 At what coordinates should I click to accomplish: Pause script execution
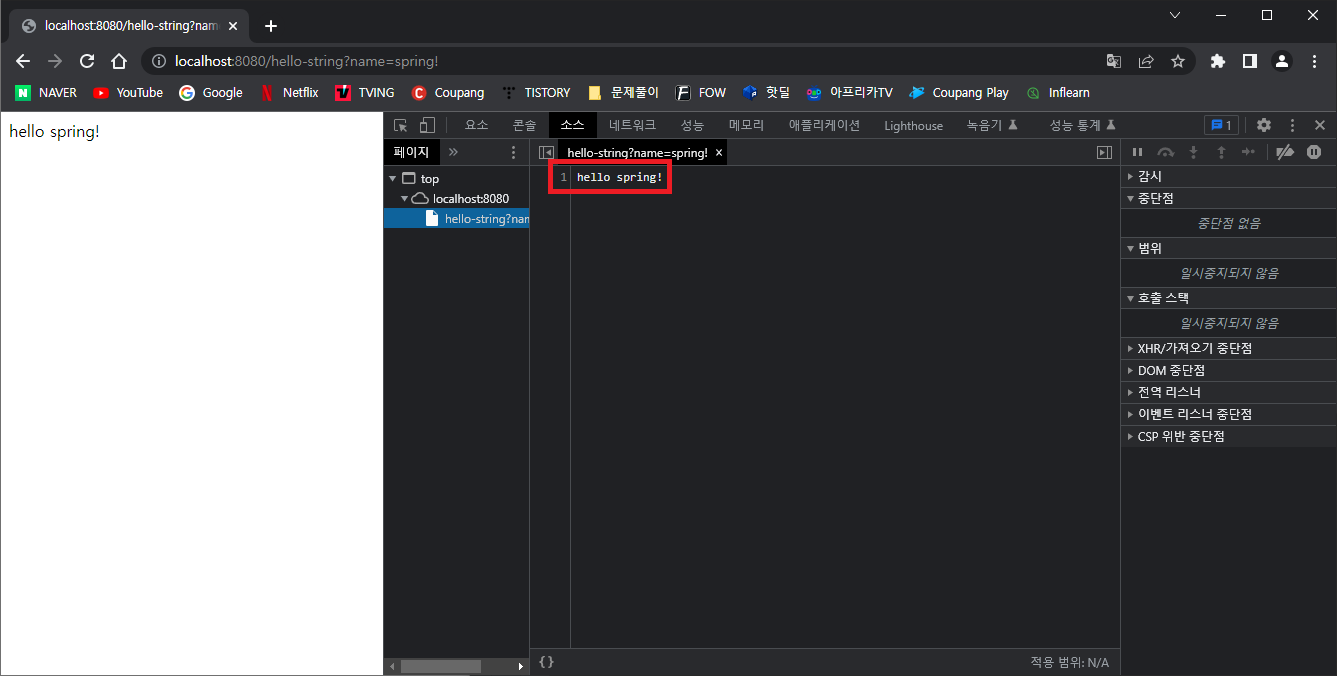click(x=1137, y=152)
